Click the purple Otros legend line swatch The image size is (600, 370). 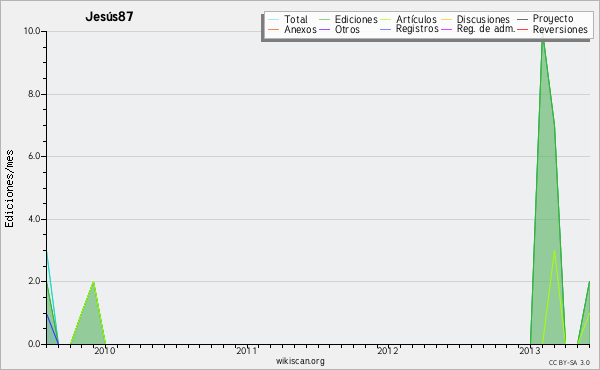pyautogui.click(x=324, y=29)
